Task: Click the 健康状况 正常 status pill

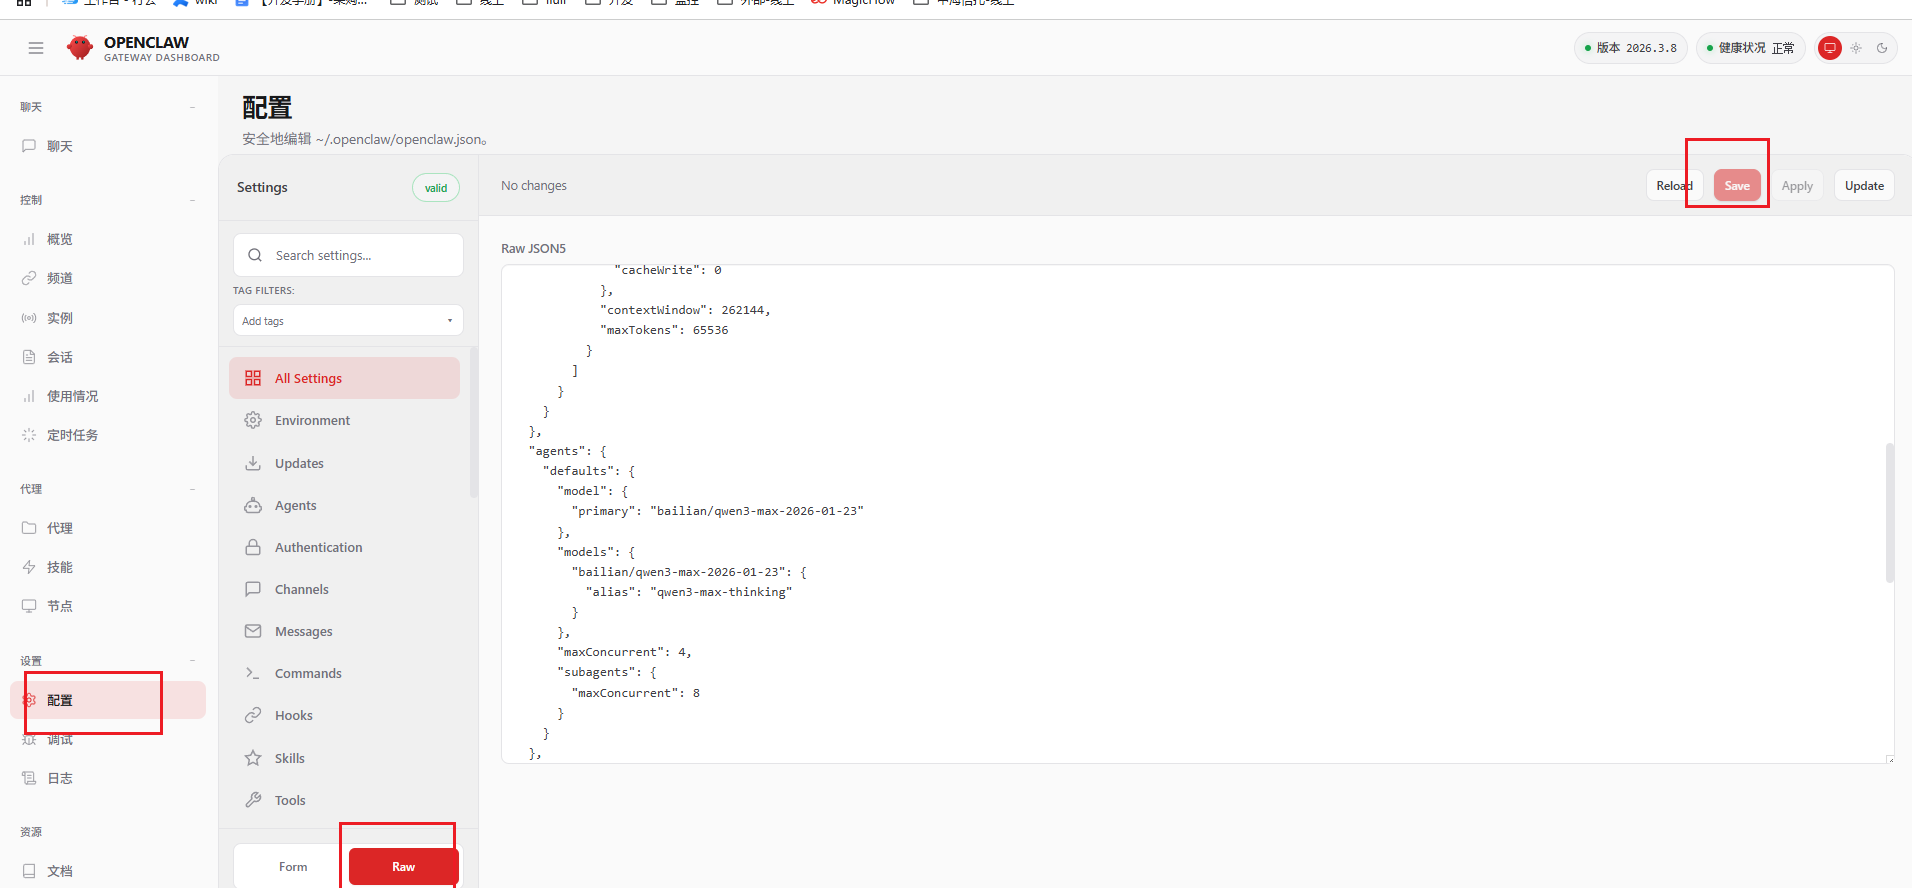Action: [x=1751, y=48]
